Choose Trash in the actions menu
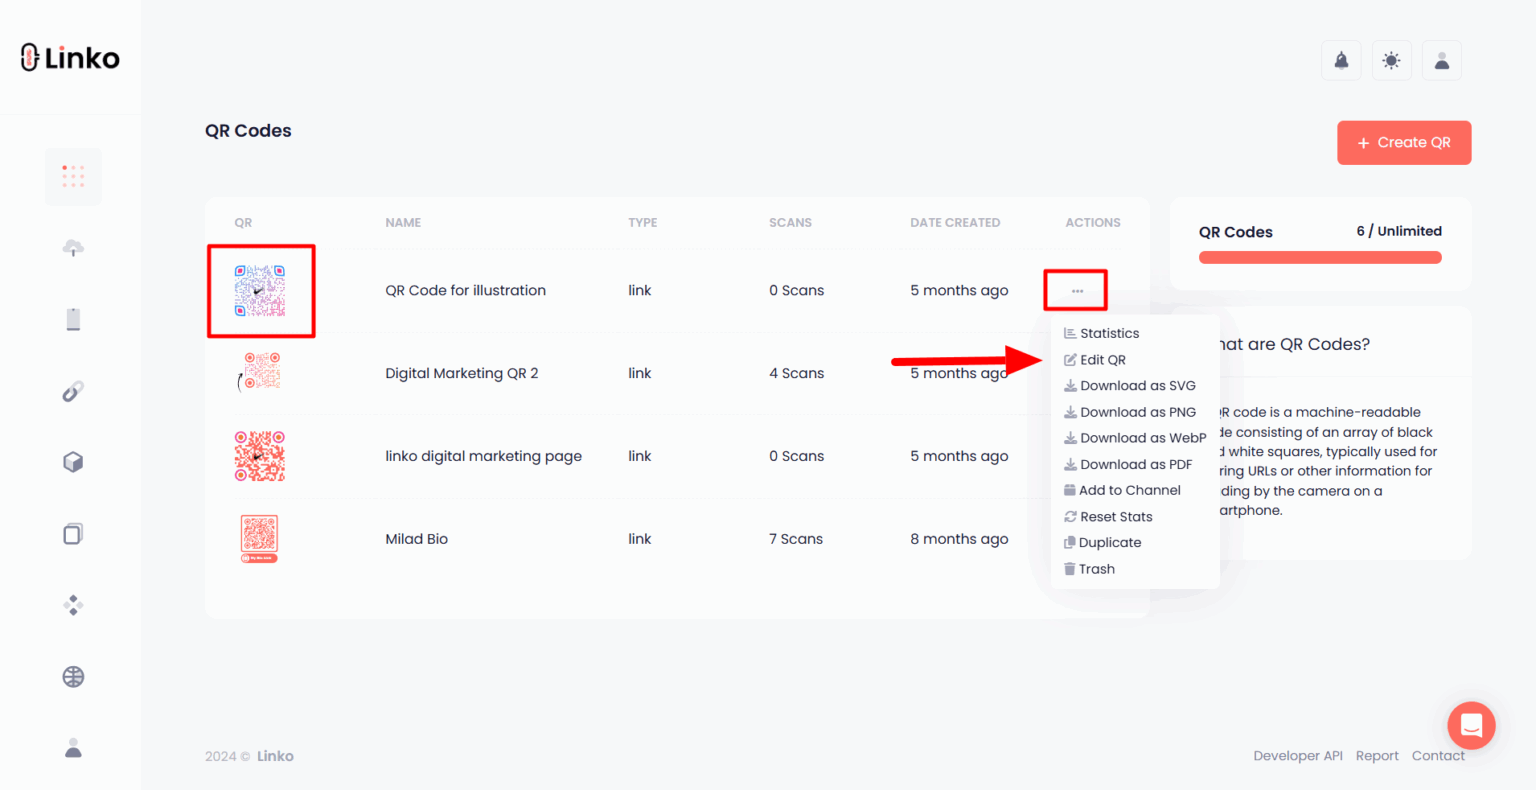Image resolution: width=1536 pixels, height=790 pixels. point(1096,569)
